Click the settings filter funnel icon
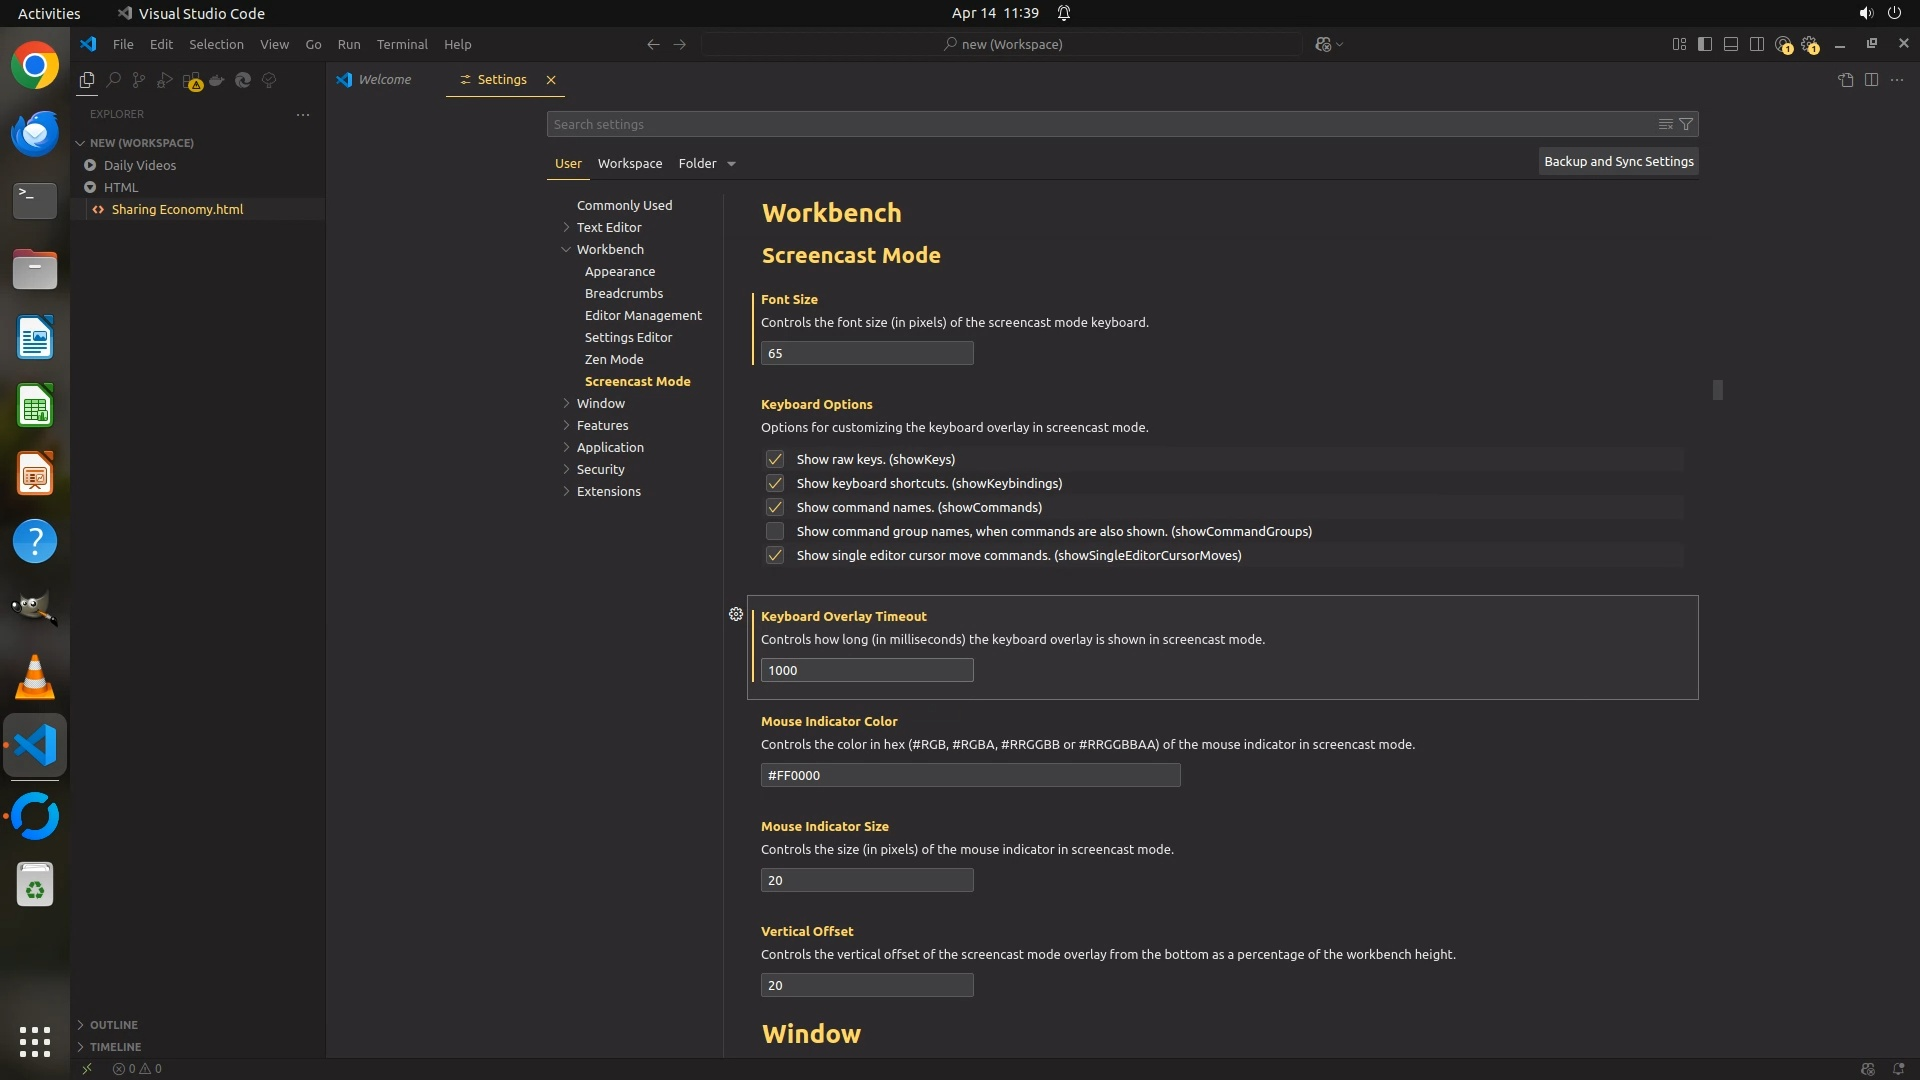The height and width of the screenshot is (1080, 1920). [x=1686, y=124]
